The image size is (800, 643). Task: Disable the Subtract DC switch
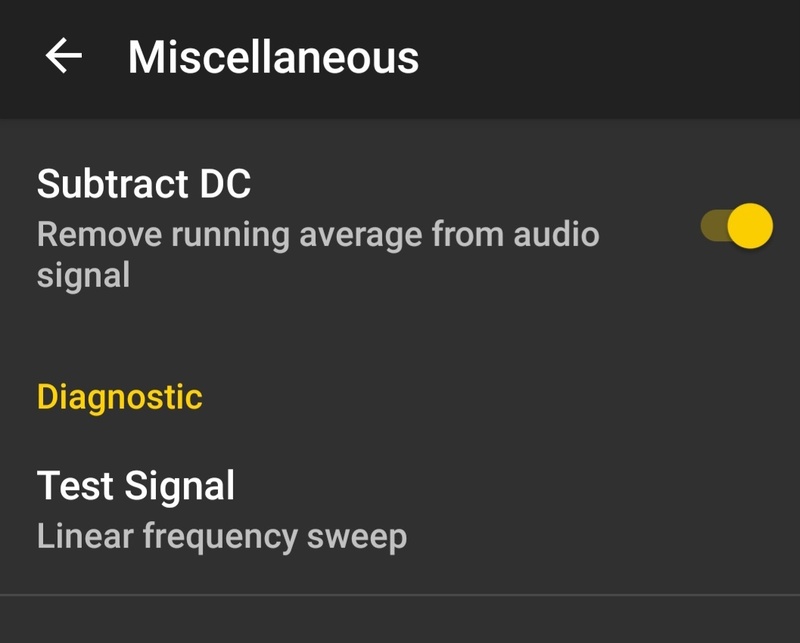737,227
